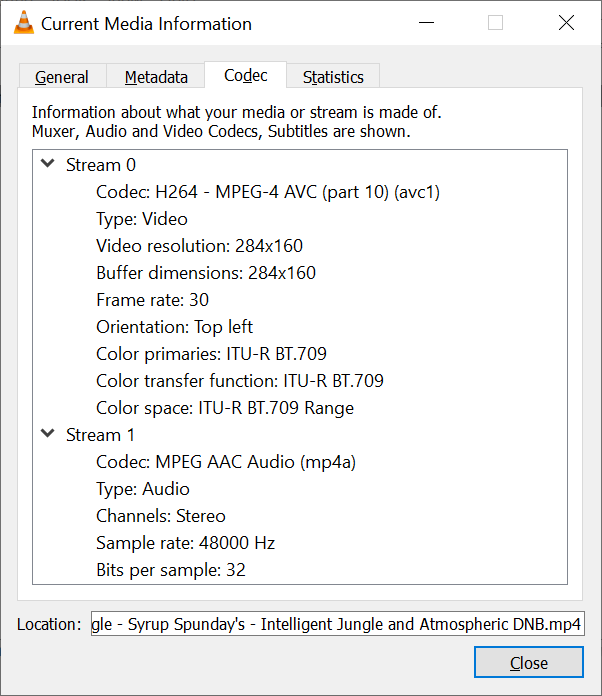
Task: Click the VLC cone icon in title bar
Action: click(24, 23)
